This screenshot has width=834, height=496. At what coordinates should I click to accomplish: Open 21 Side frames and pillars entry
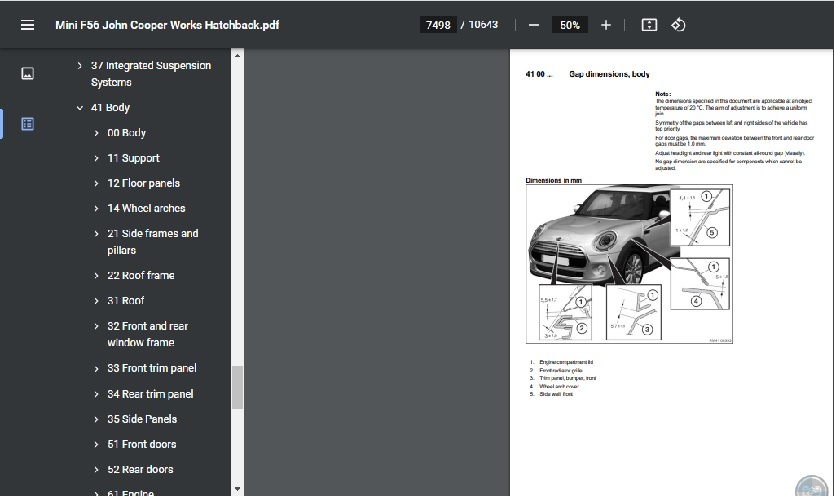[x=153, y=242]
